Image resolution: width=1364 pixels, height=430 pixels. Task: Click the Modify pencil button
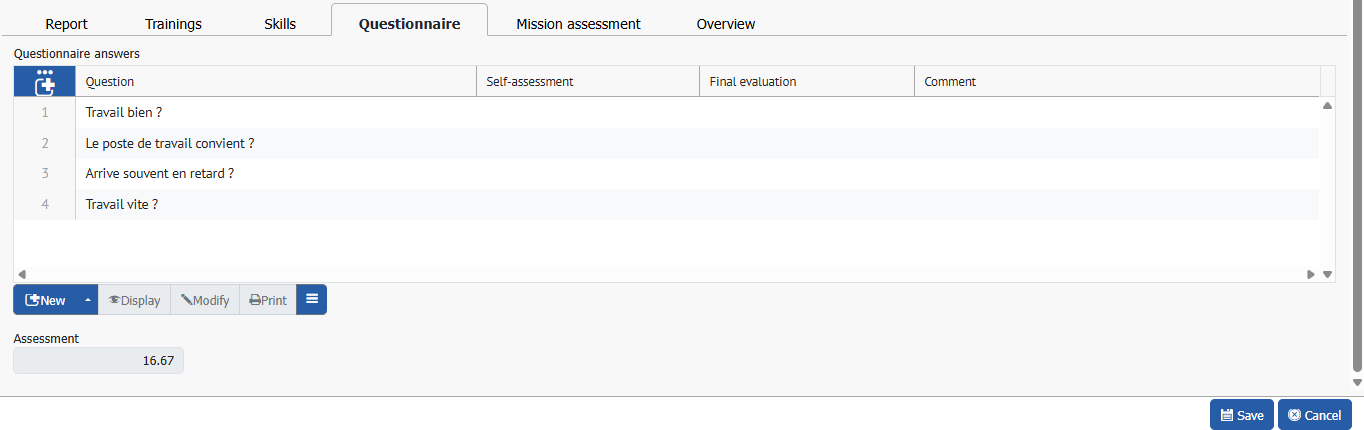tap(205, 300)
